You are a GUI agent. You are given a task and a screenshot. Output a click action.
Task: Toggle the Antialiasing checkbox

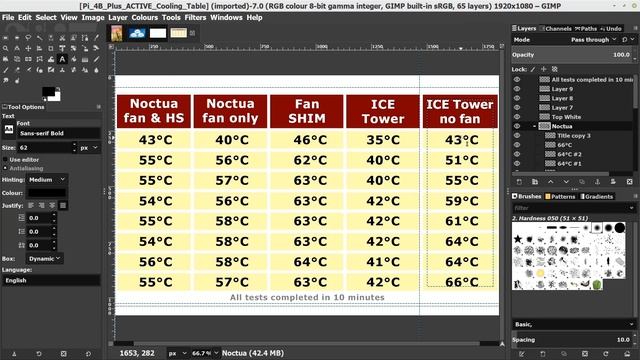5,168
